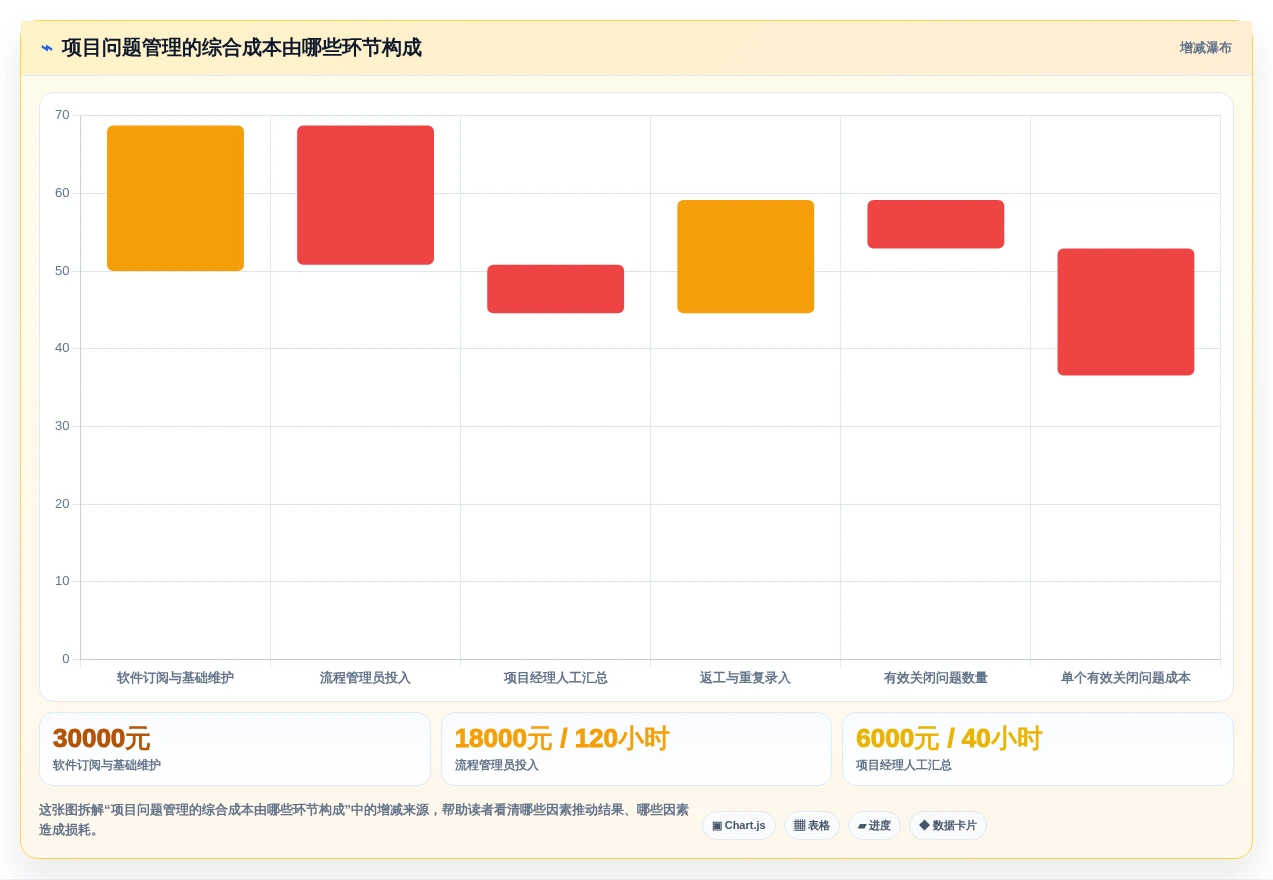The image size is (1273, 880).
Task: Click the y-axis tick label 30
Action: [x=62, y=426]
